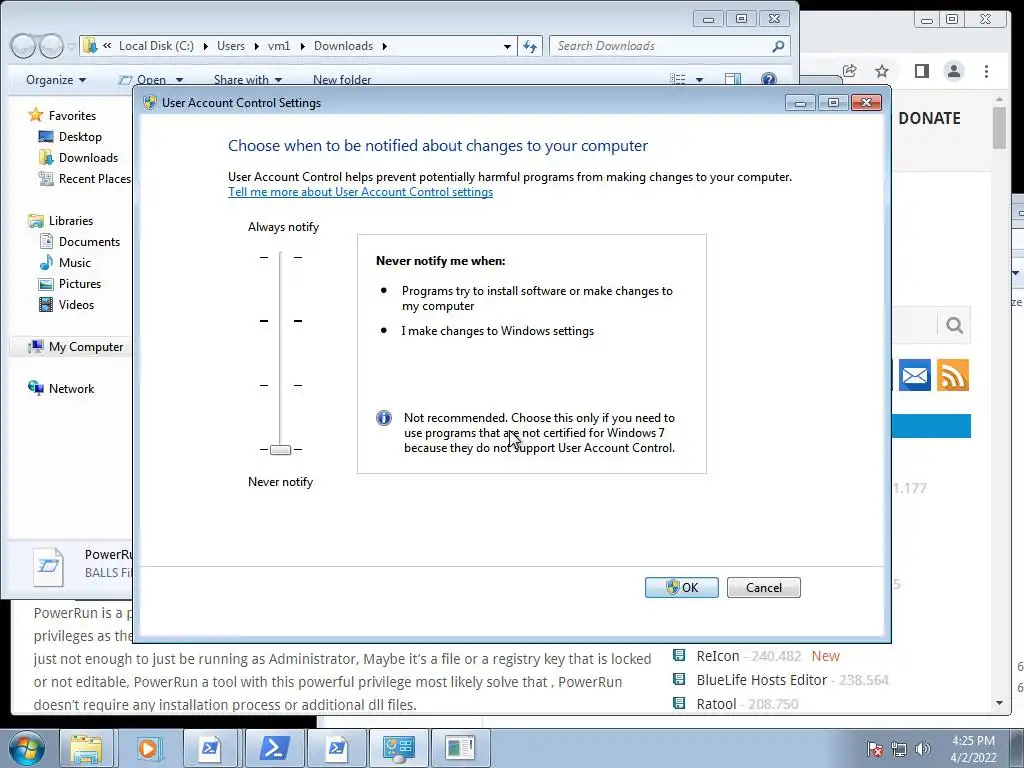Toggle the browser side panel icon
Viewport: 1024px width, 768px height.
(x=921, y=71)
